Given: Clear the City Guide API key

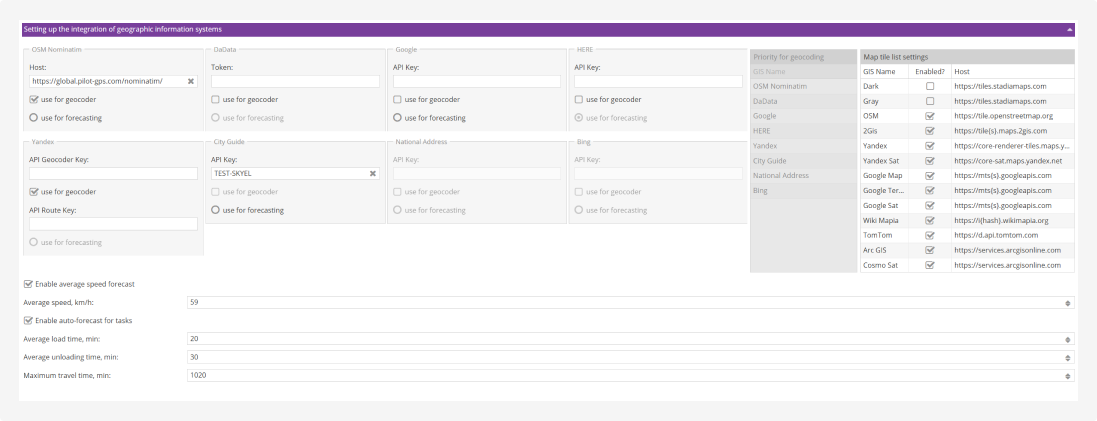Looking at the screenshot, I should (x=373, y=173).
